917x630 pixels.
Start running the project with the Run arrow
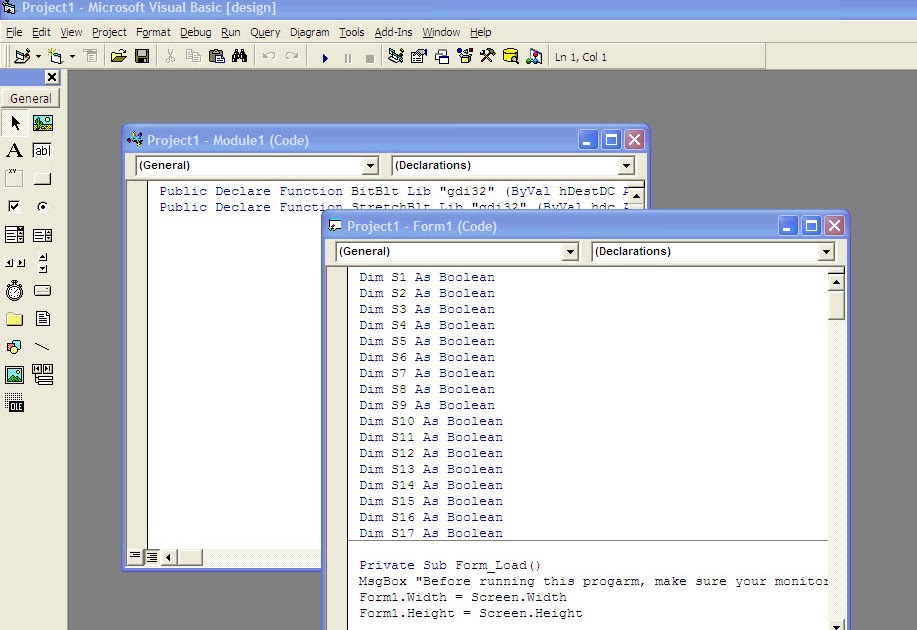click(325, 56)
